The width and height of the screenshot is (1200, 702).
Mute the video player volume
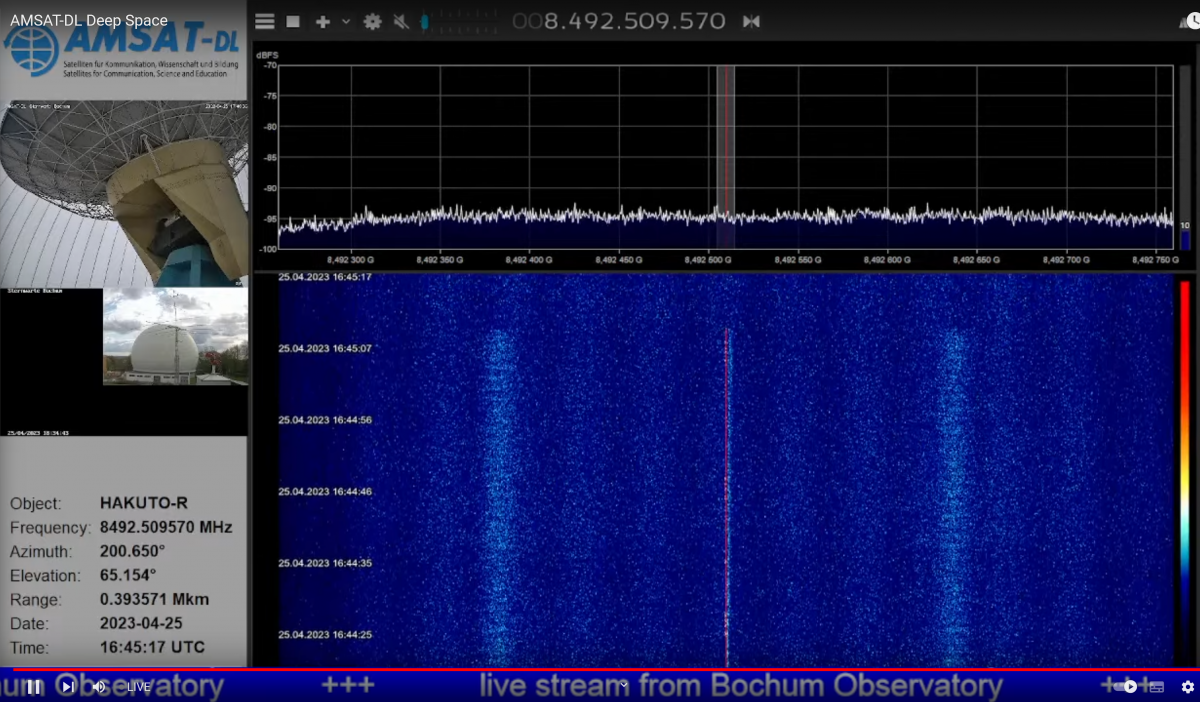tap(99, 687)
